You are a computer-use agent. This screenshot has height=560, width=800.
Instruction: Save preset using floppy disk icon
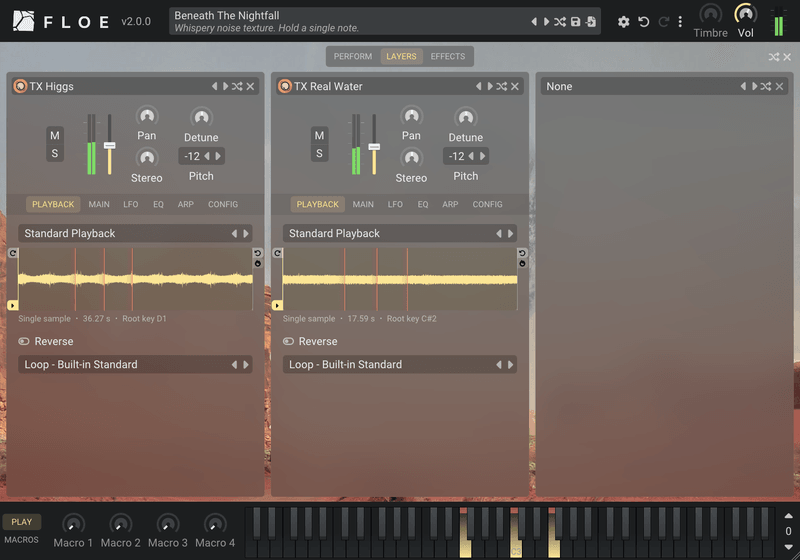coord(576,22)
